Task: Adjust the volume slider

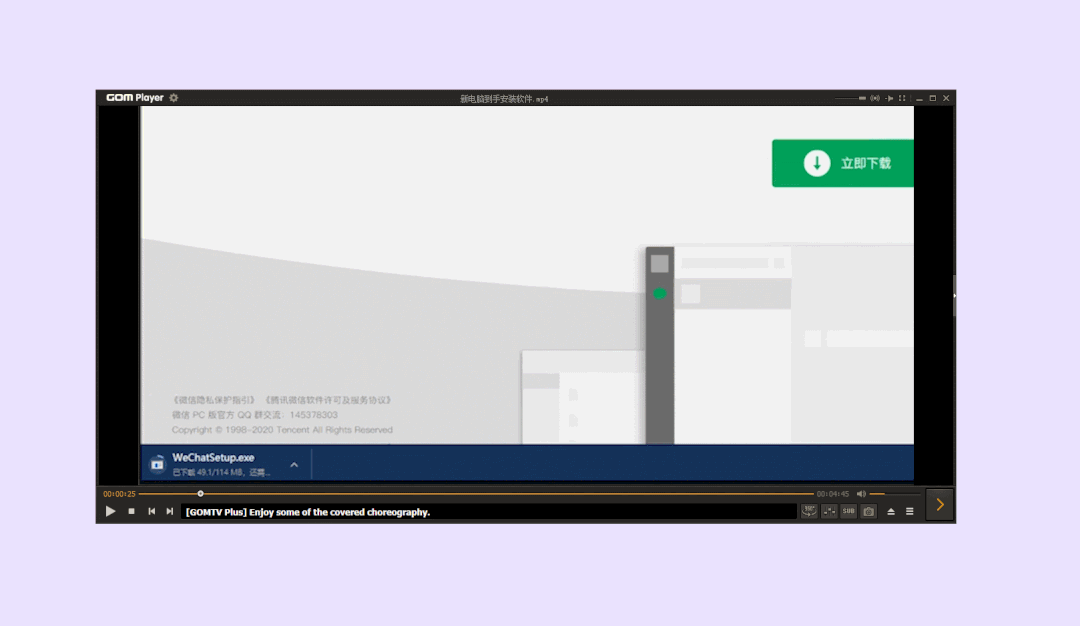Action: coord(895,494)
